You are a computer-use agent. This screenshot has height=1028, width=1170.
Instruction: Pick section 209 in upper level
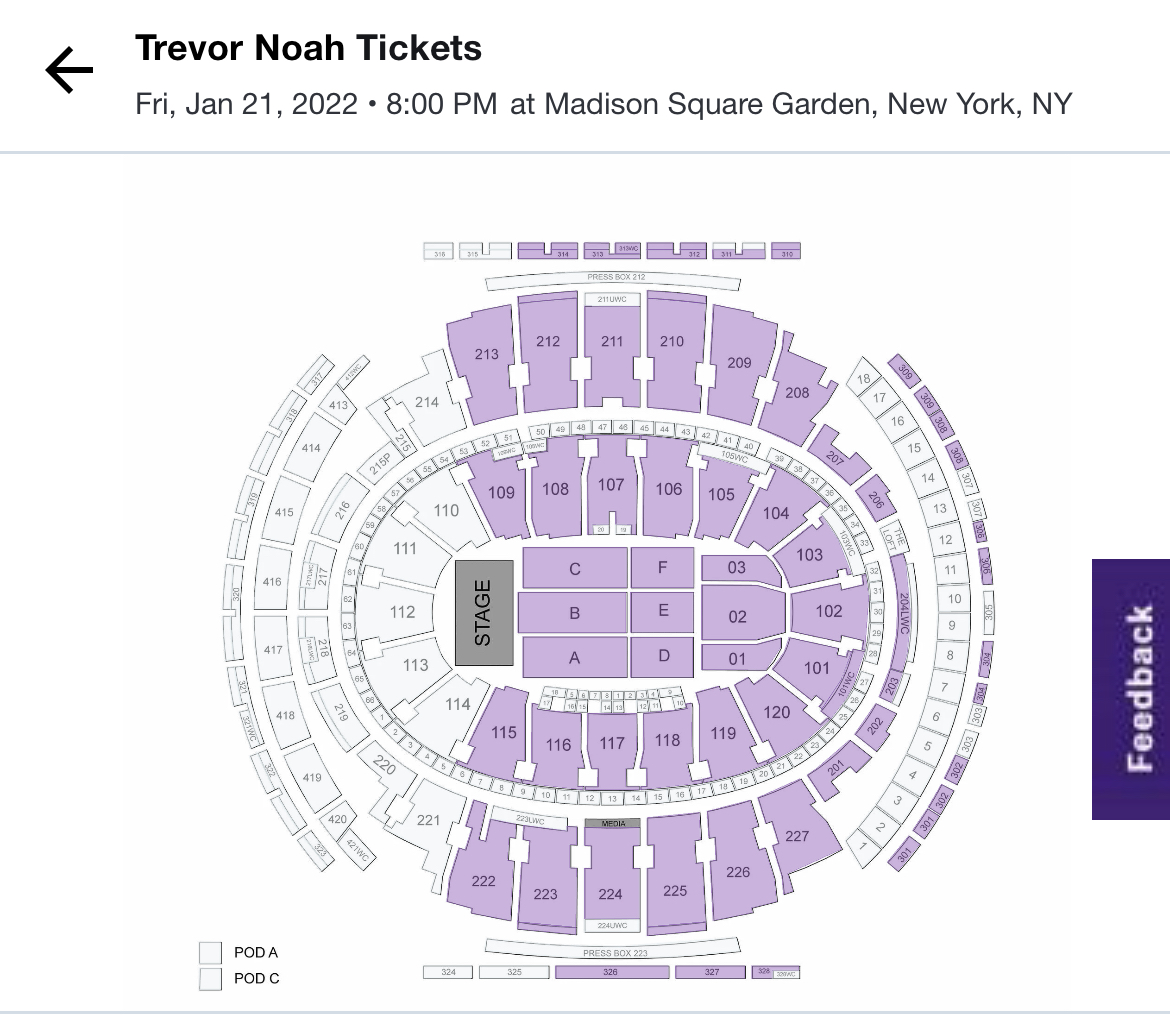[x=739, y=362]
